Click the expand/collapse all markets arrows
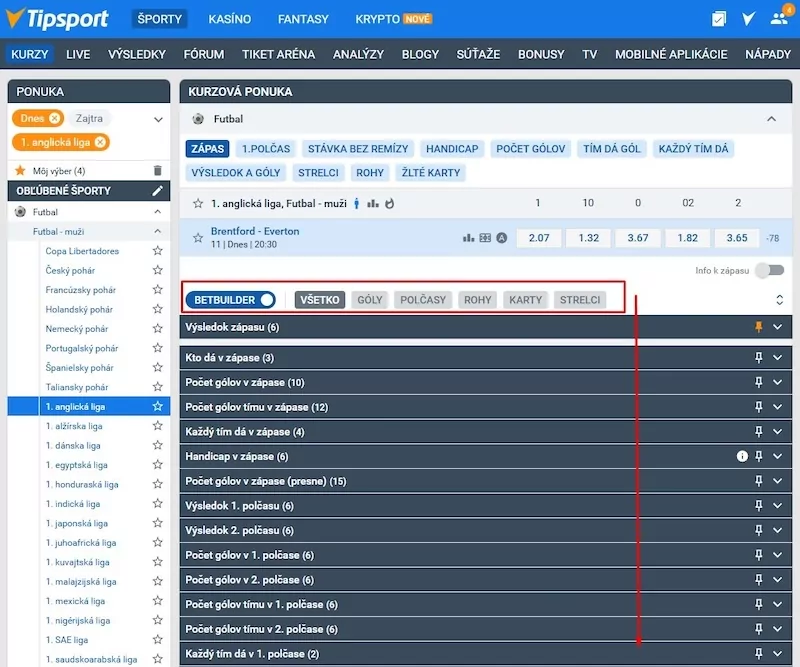 click(x=780, y=300)
